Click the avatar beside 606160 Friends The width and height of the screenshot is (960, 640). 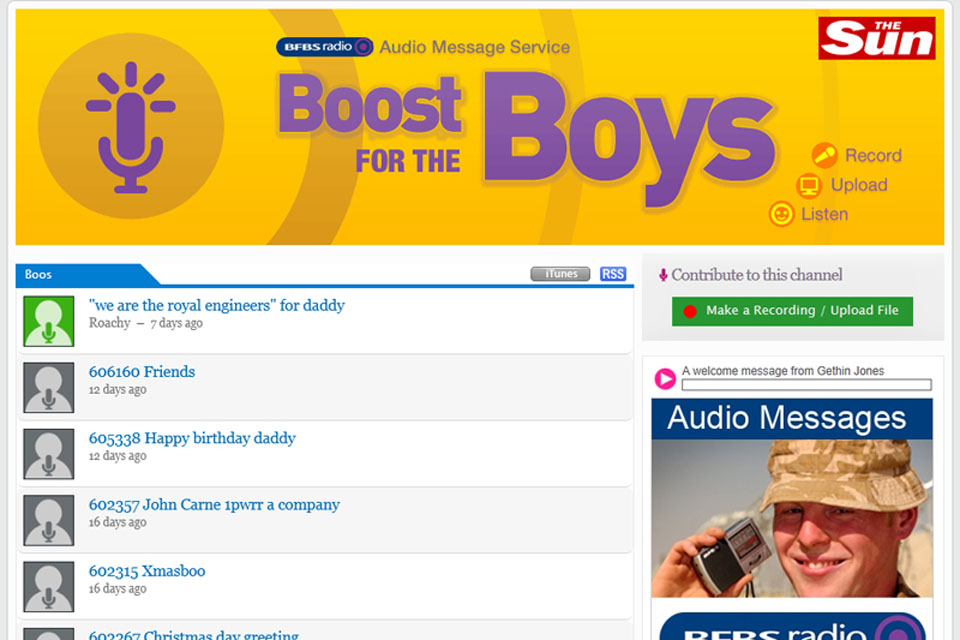pos(49,388)
